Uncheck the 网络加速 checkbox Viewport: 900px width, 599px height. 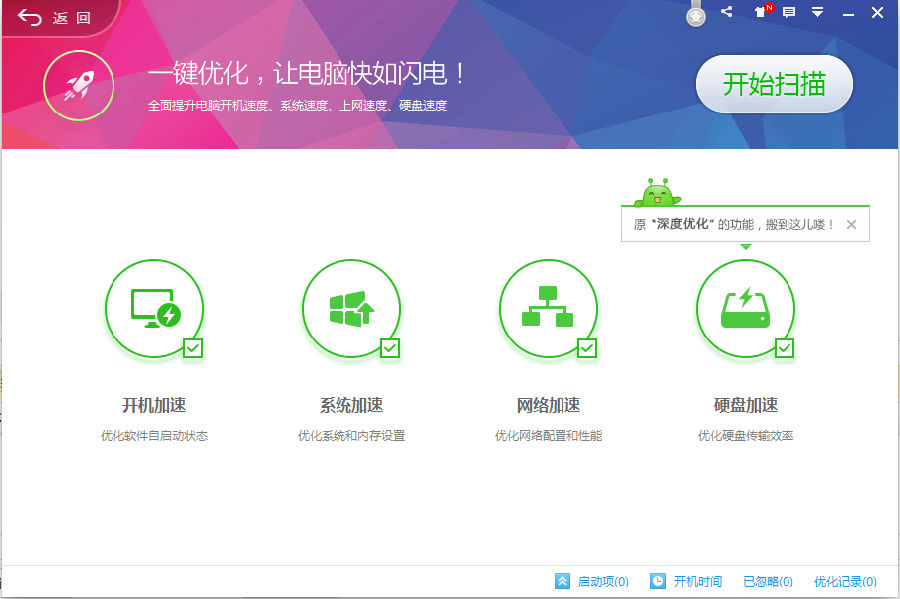[x=587, y=348]
